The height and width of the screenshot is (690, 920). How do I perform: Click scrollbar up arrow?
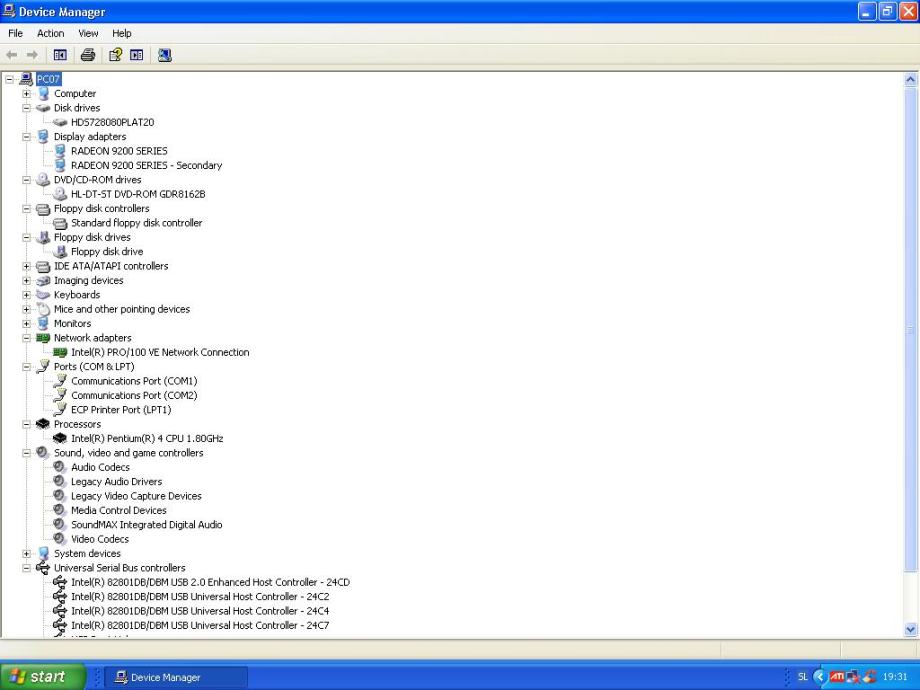pyautogui.click(x=911, y=80)
